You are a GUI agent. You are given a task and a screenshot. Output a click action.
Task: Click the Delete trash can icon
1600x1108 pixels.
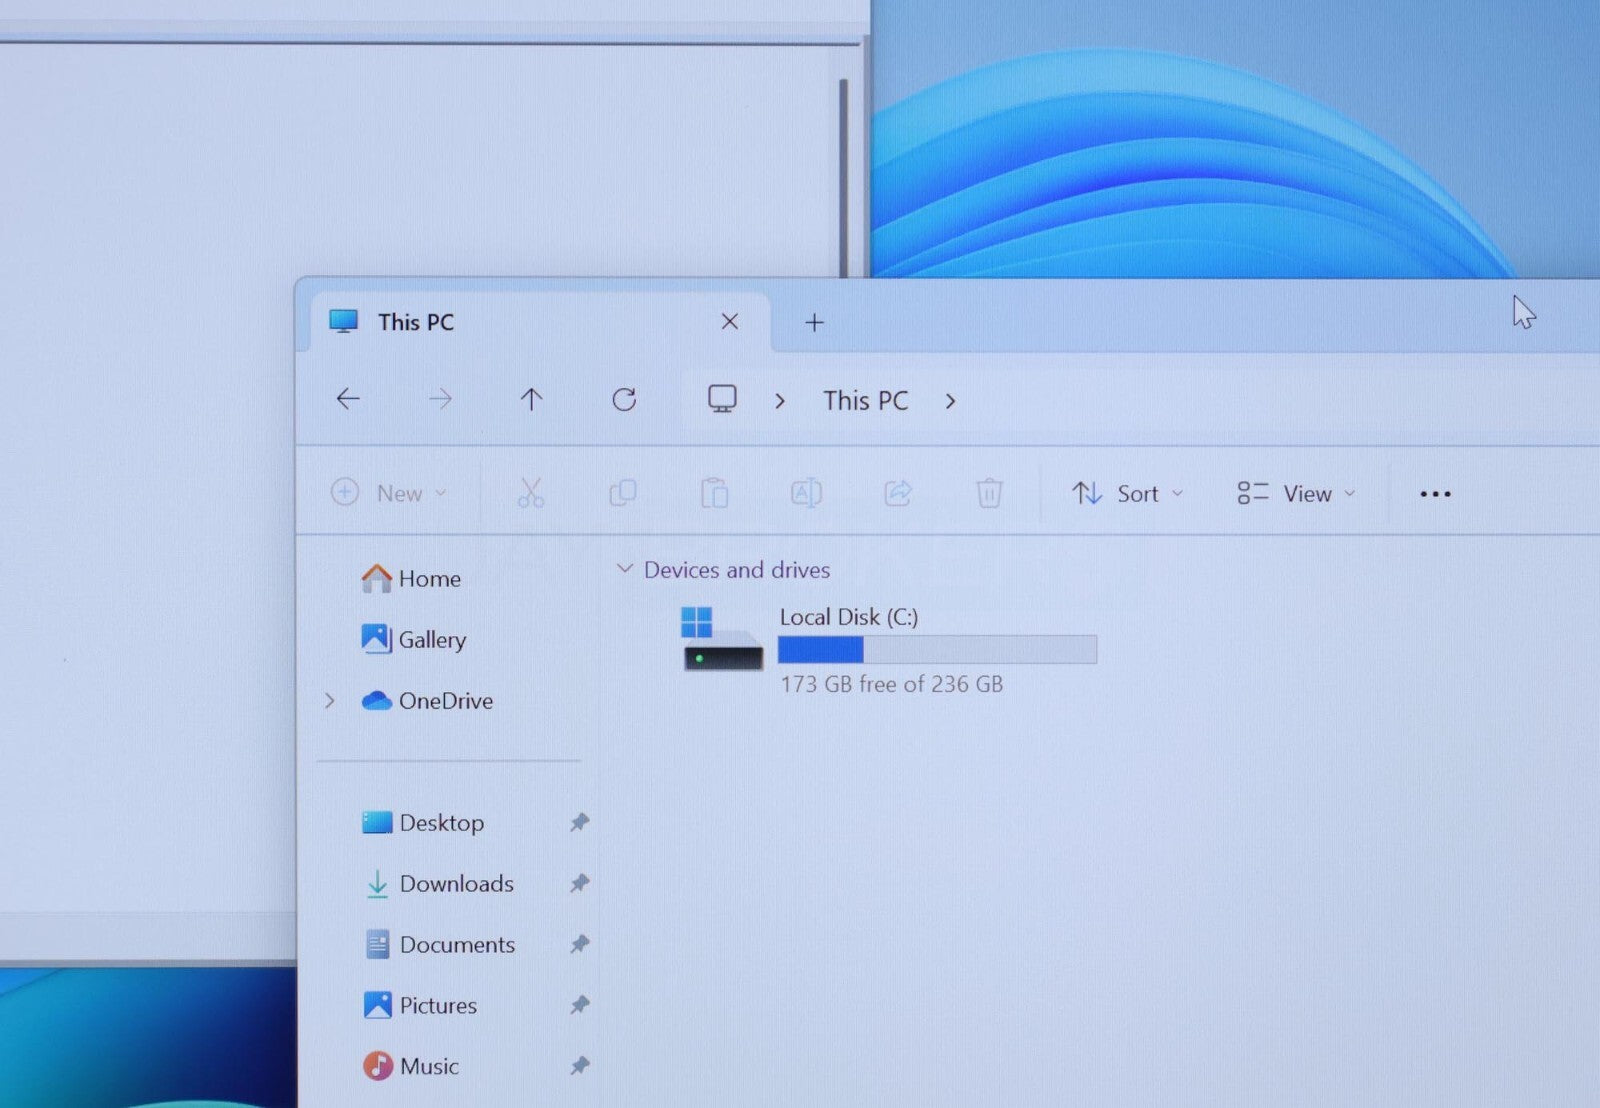(989, 493)
